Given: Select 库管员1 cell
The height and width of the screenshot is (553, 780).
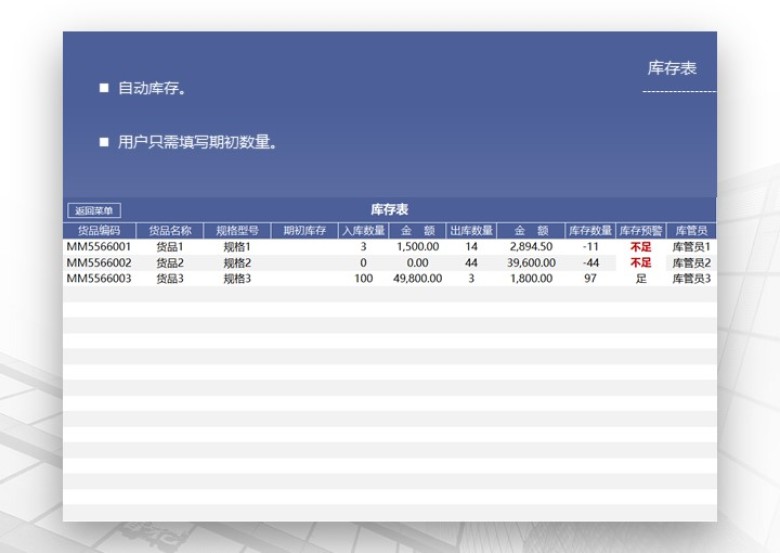Looking at the screenshot, I should pyautogui.click(x=691, y=247).
